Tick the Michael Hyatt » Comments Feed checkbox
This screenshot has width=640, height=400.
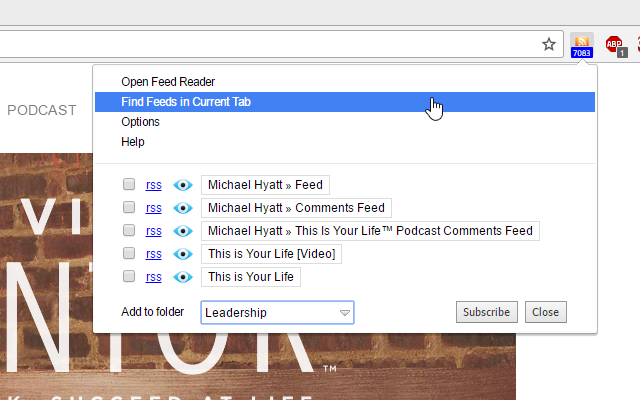tap(129, 208)
